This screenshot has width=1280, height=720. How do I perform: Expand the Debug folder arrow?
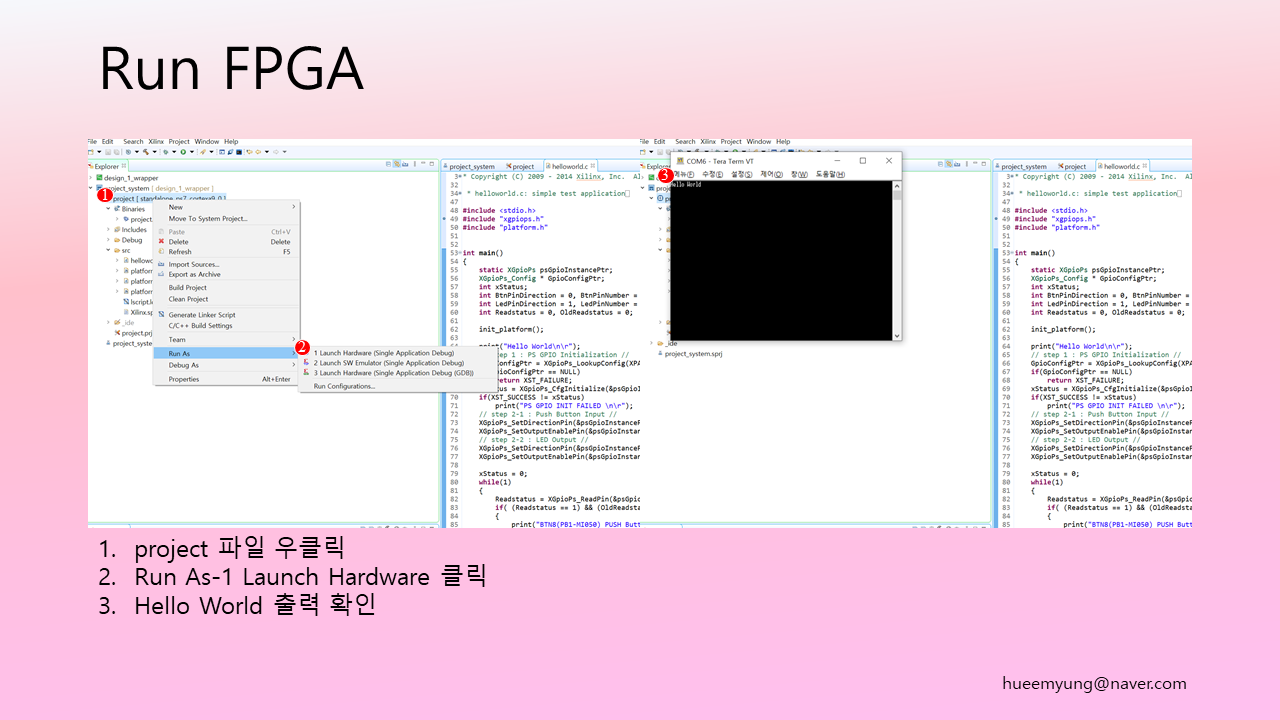point(108,240)
